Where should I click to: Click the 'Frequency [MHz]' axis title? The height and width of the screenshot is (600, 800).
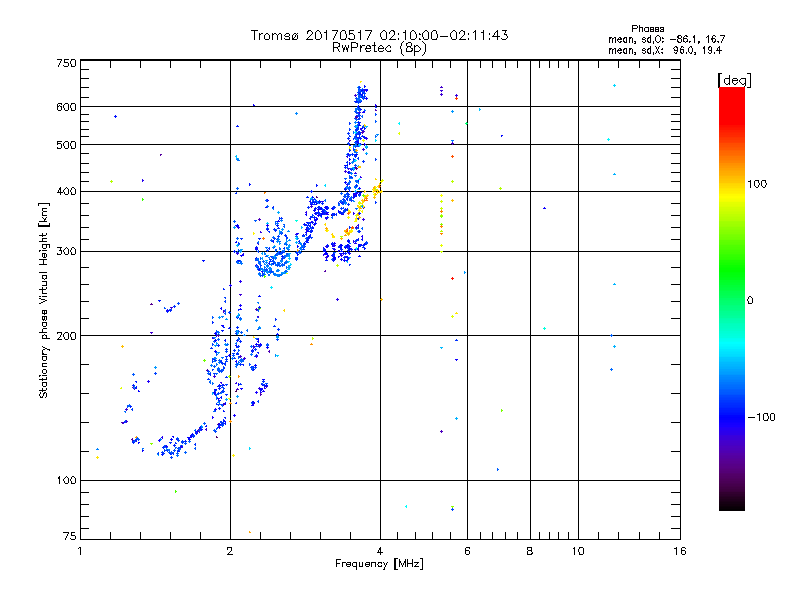(379, 564)
